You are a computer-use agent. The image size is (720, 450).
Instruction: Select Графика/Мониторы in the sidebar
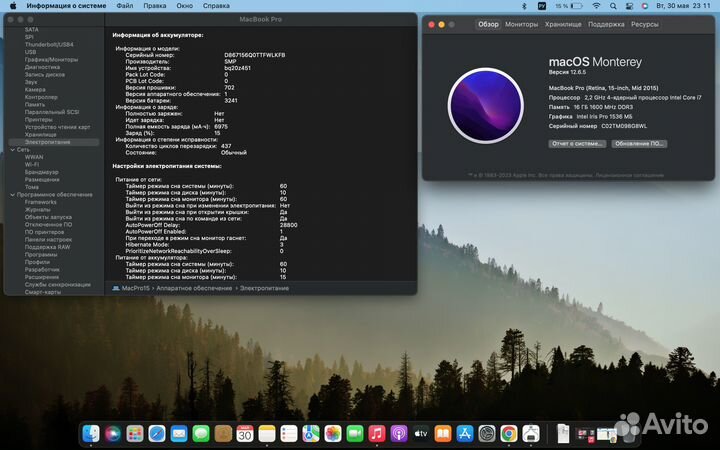(51, 60)
